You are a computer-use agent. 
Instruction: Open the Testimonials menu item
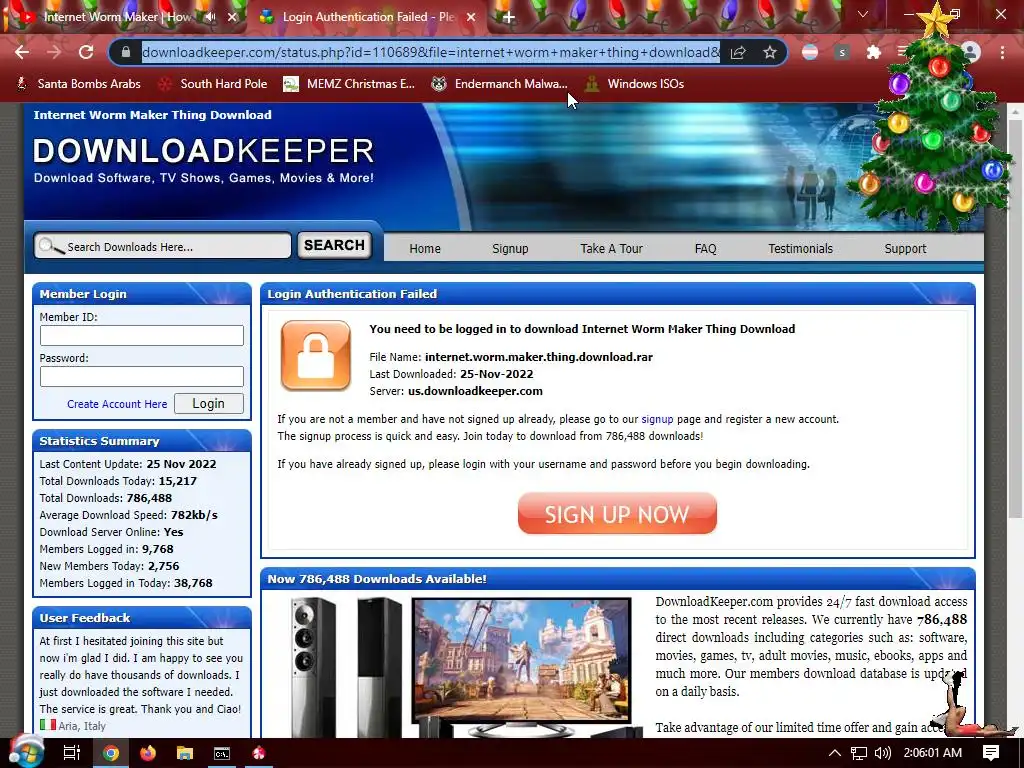click(x=801, y=248)
